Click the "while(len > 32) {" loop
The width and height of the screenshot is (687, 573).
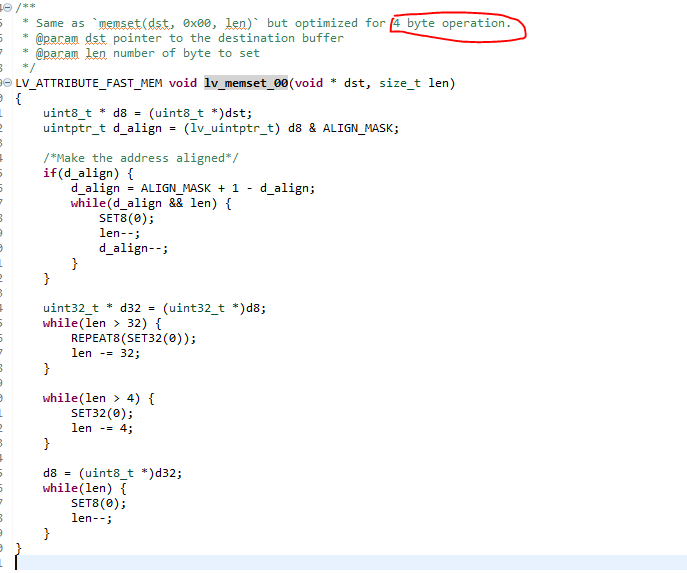coord(102,323)
